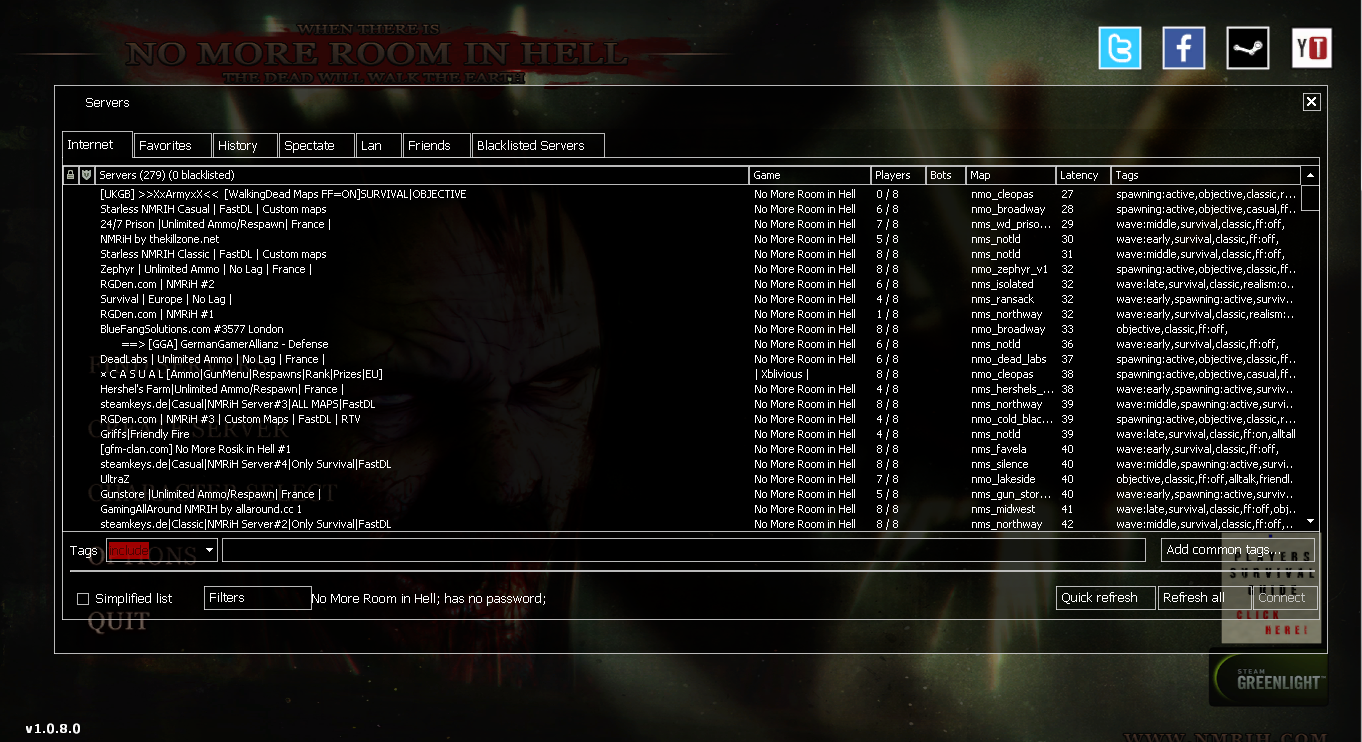Sort servers by the Tags column header

pos(1206,175)
